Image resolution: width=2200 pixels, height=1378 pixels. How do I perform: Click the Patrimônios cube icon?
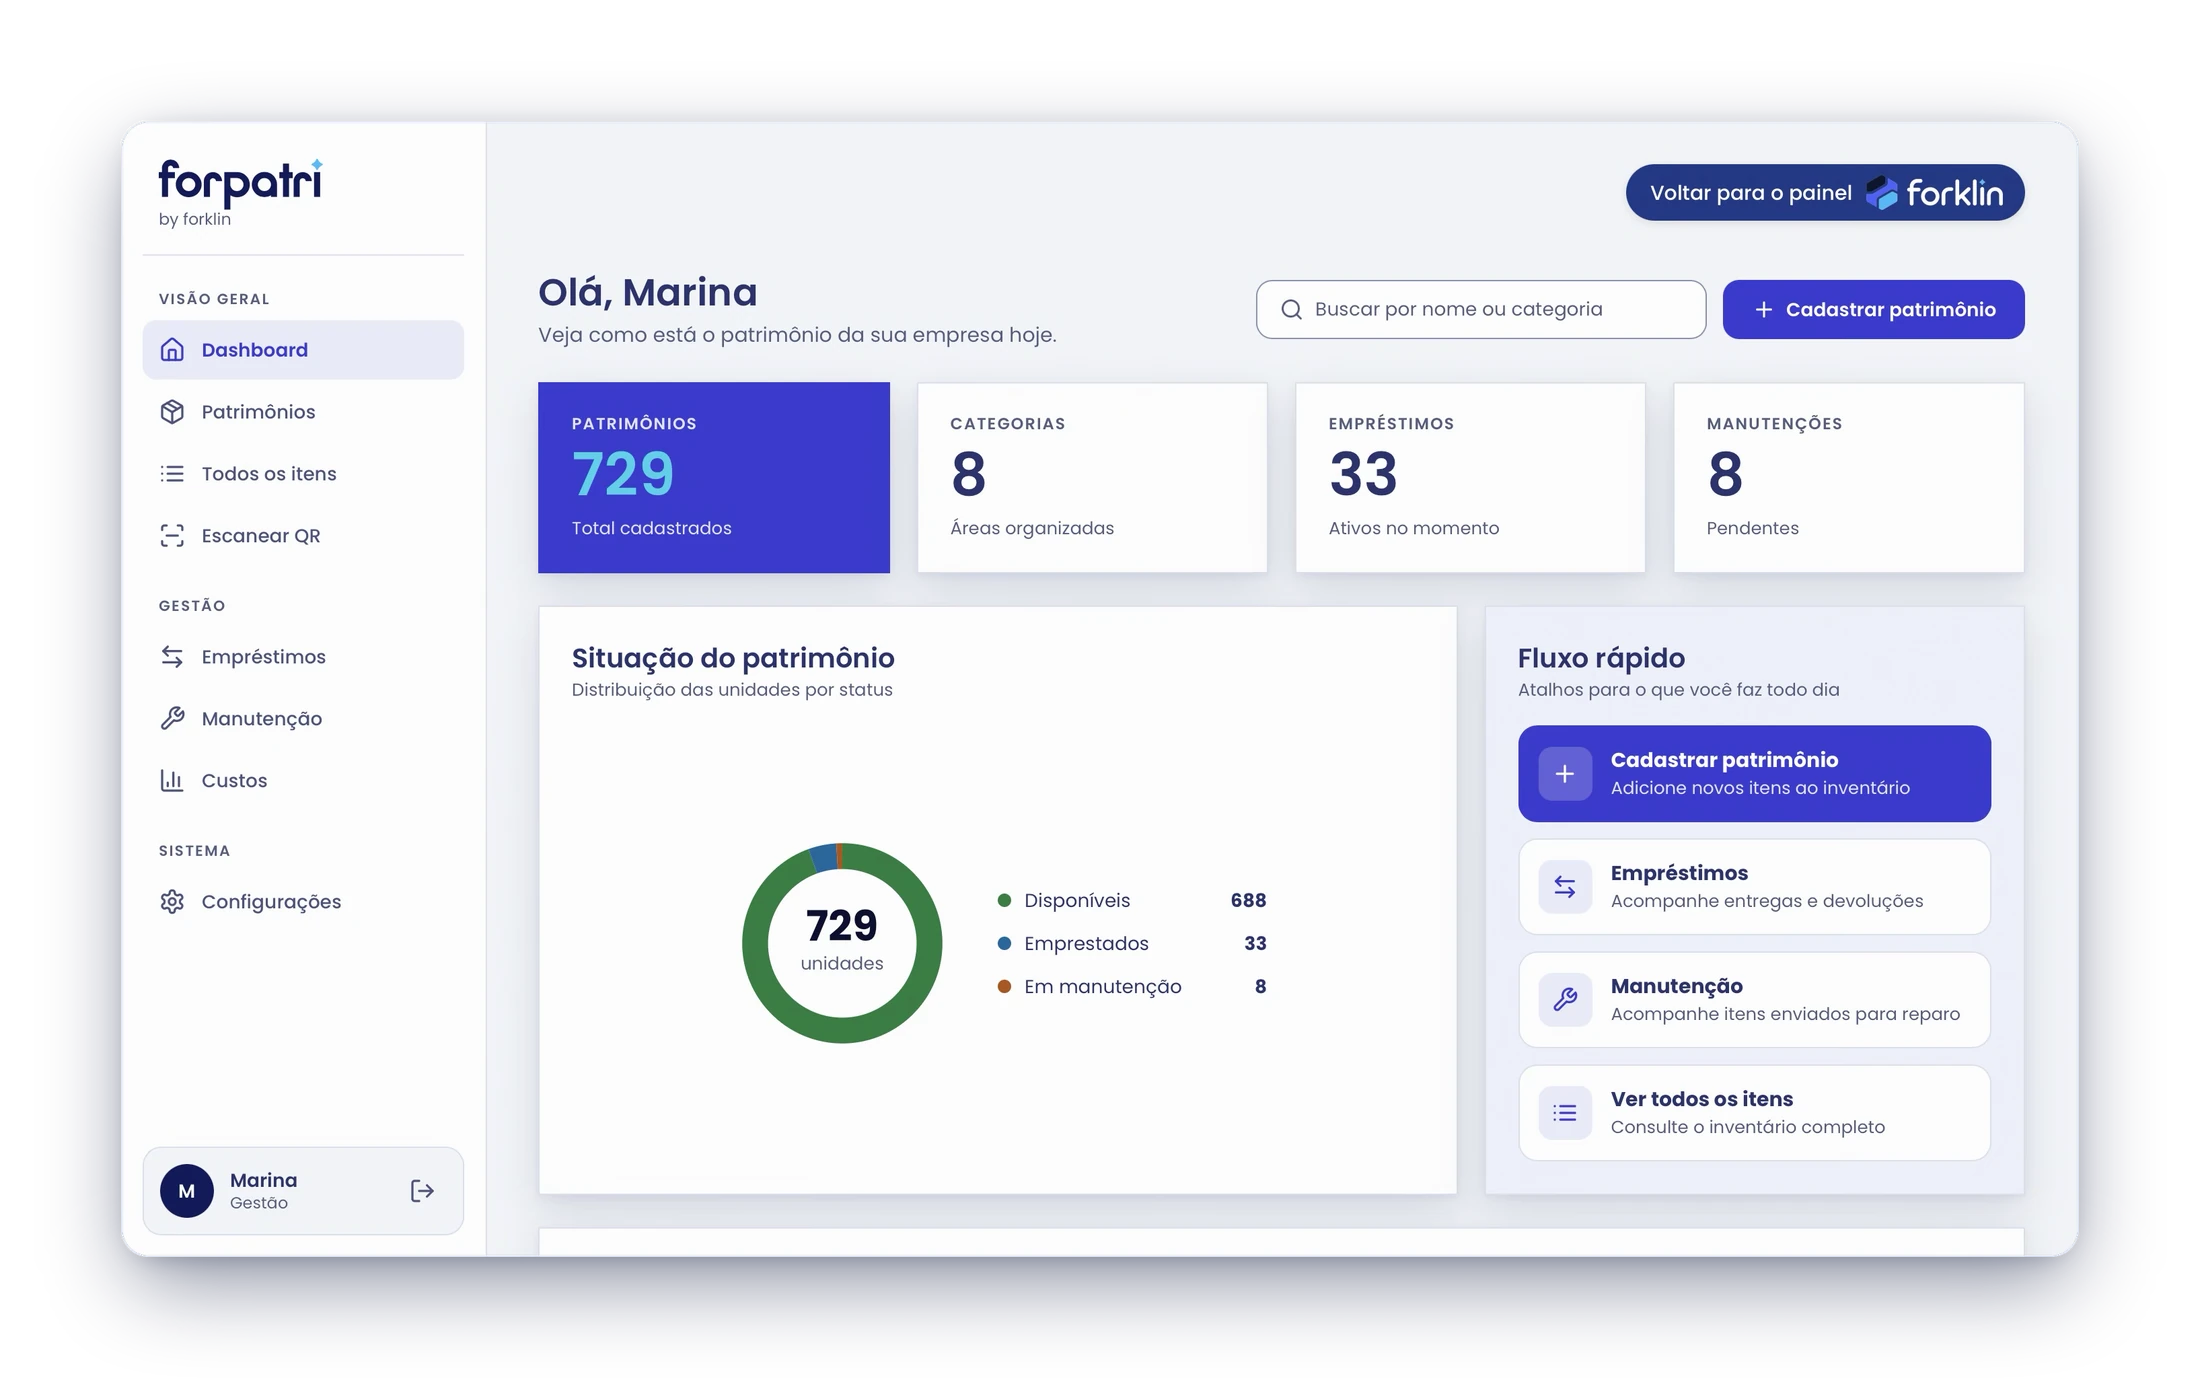[172, 411]
